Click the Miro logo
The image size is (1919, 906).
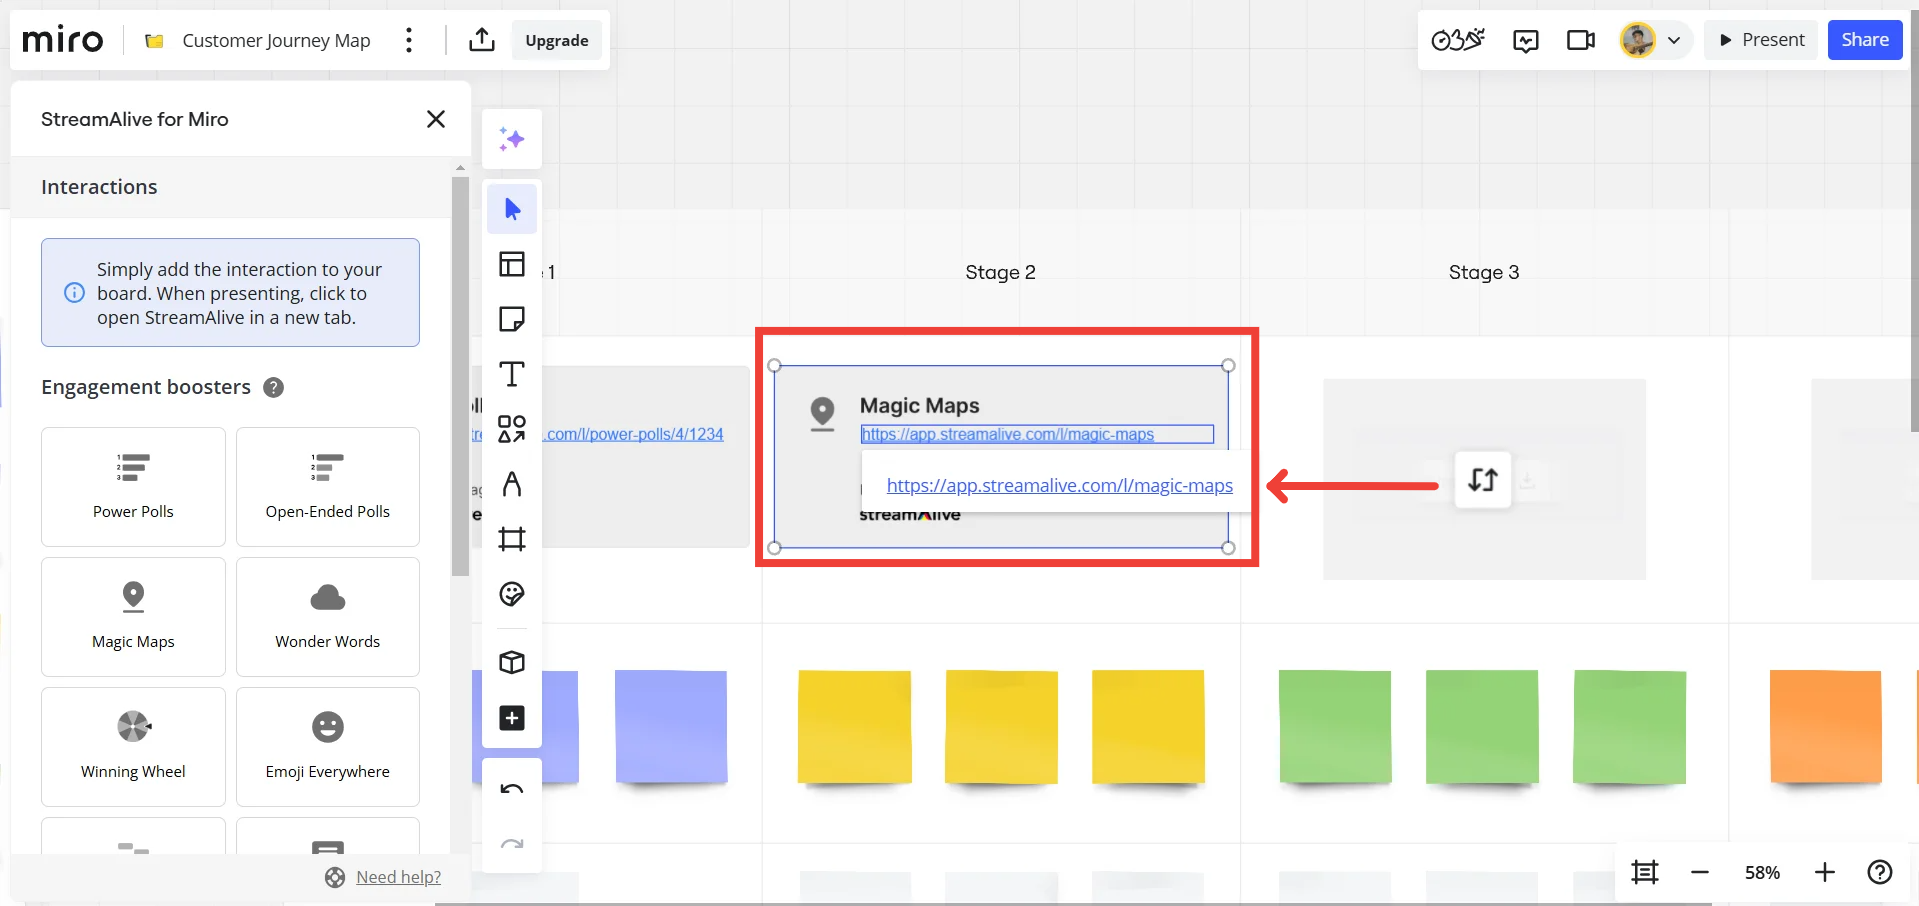[x=63, y=40]
